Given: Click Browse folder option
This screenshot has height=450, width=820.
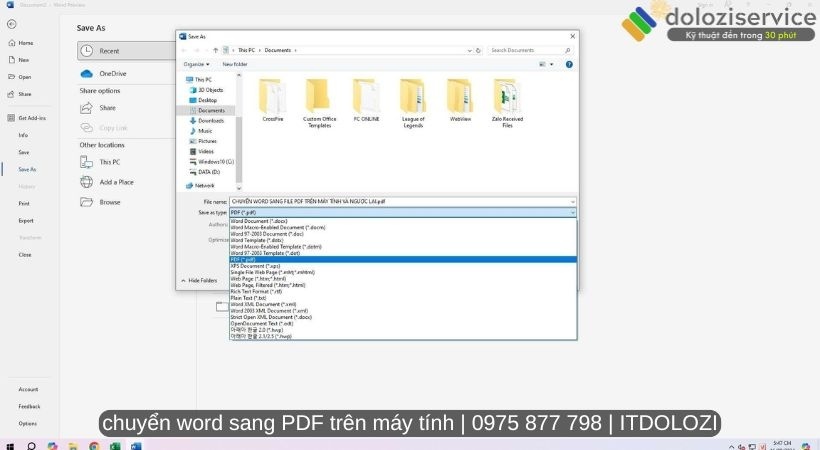Looking at the screenshot, I should click(x=100, y=202).
